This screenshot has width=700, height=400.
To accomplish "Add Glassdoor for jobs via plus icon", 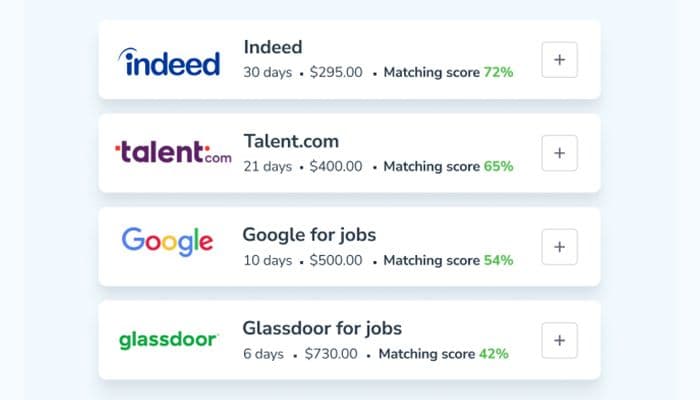I will click(x=559, y=340).
